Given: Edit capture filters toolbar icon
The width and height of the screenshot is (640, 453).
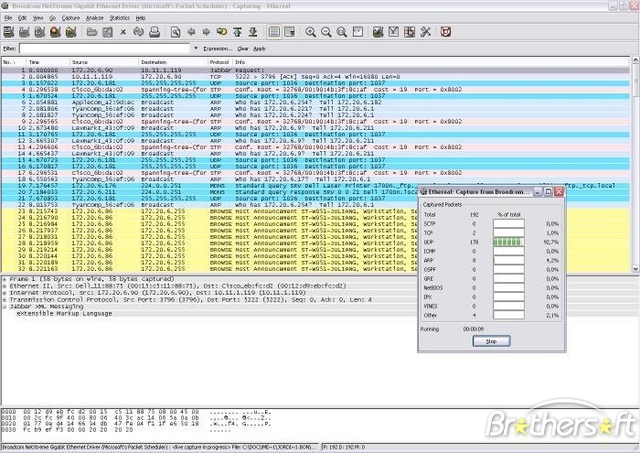Looking at the screenshot, I should click(378, 32).
